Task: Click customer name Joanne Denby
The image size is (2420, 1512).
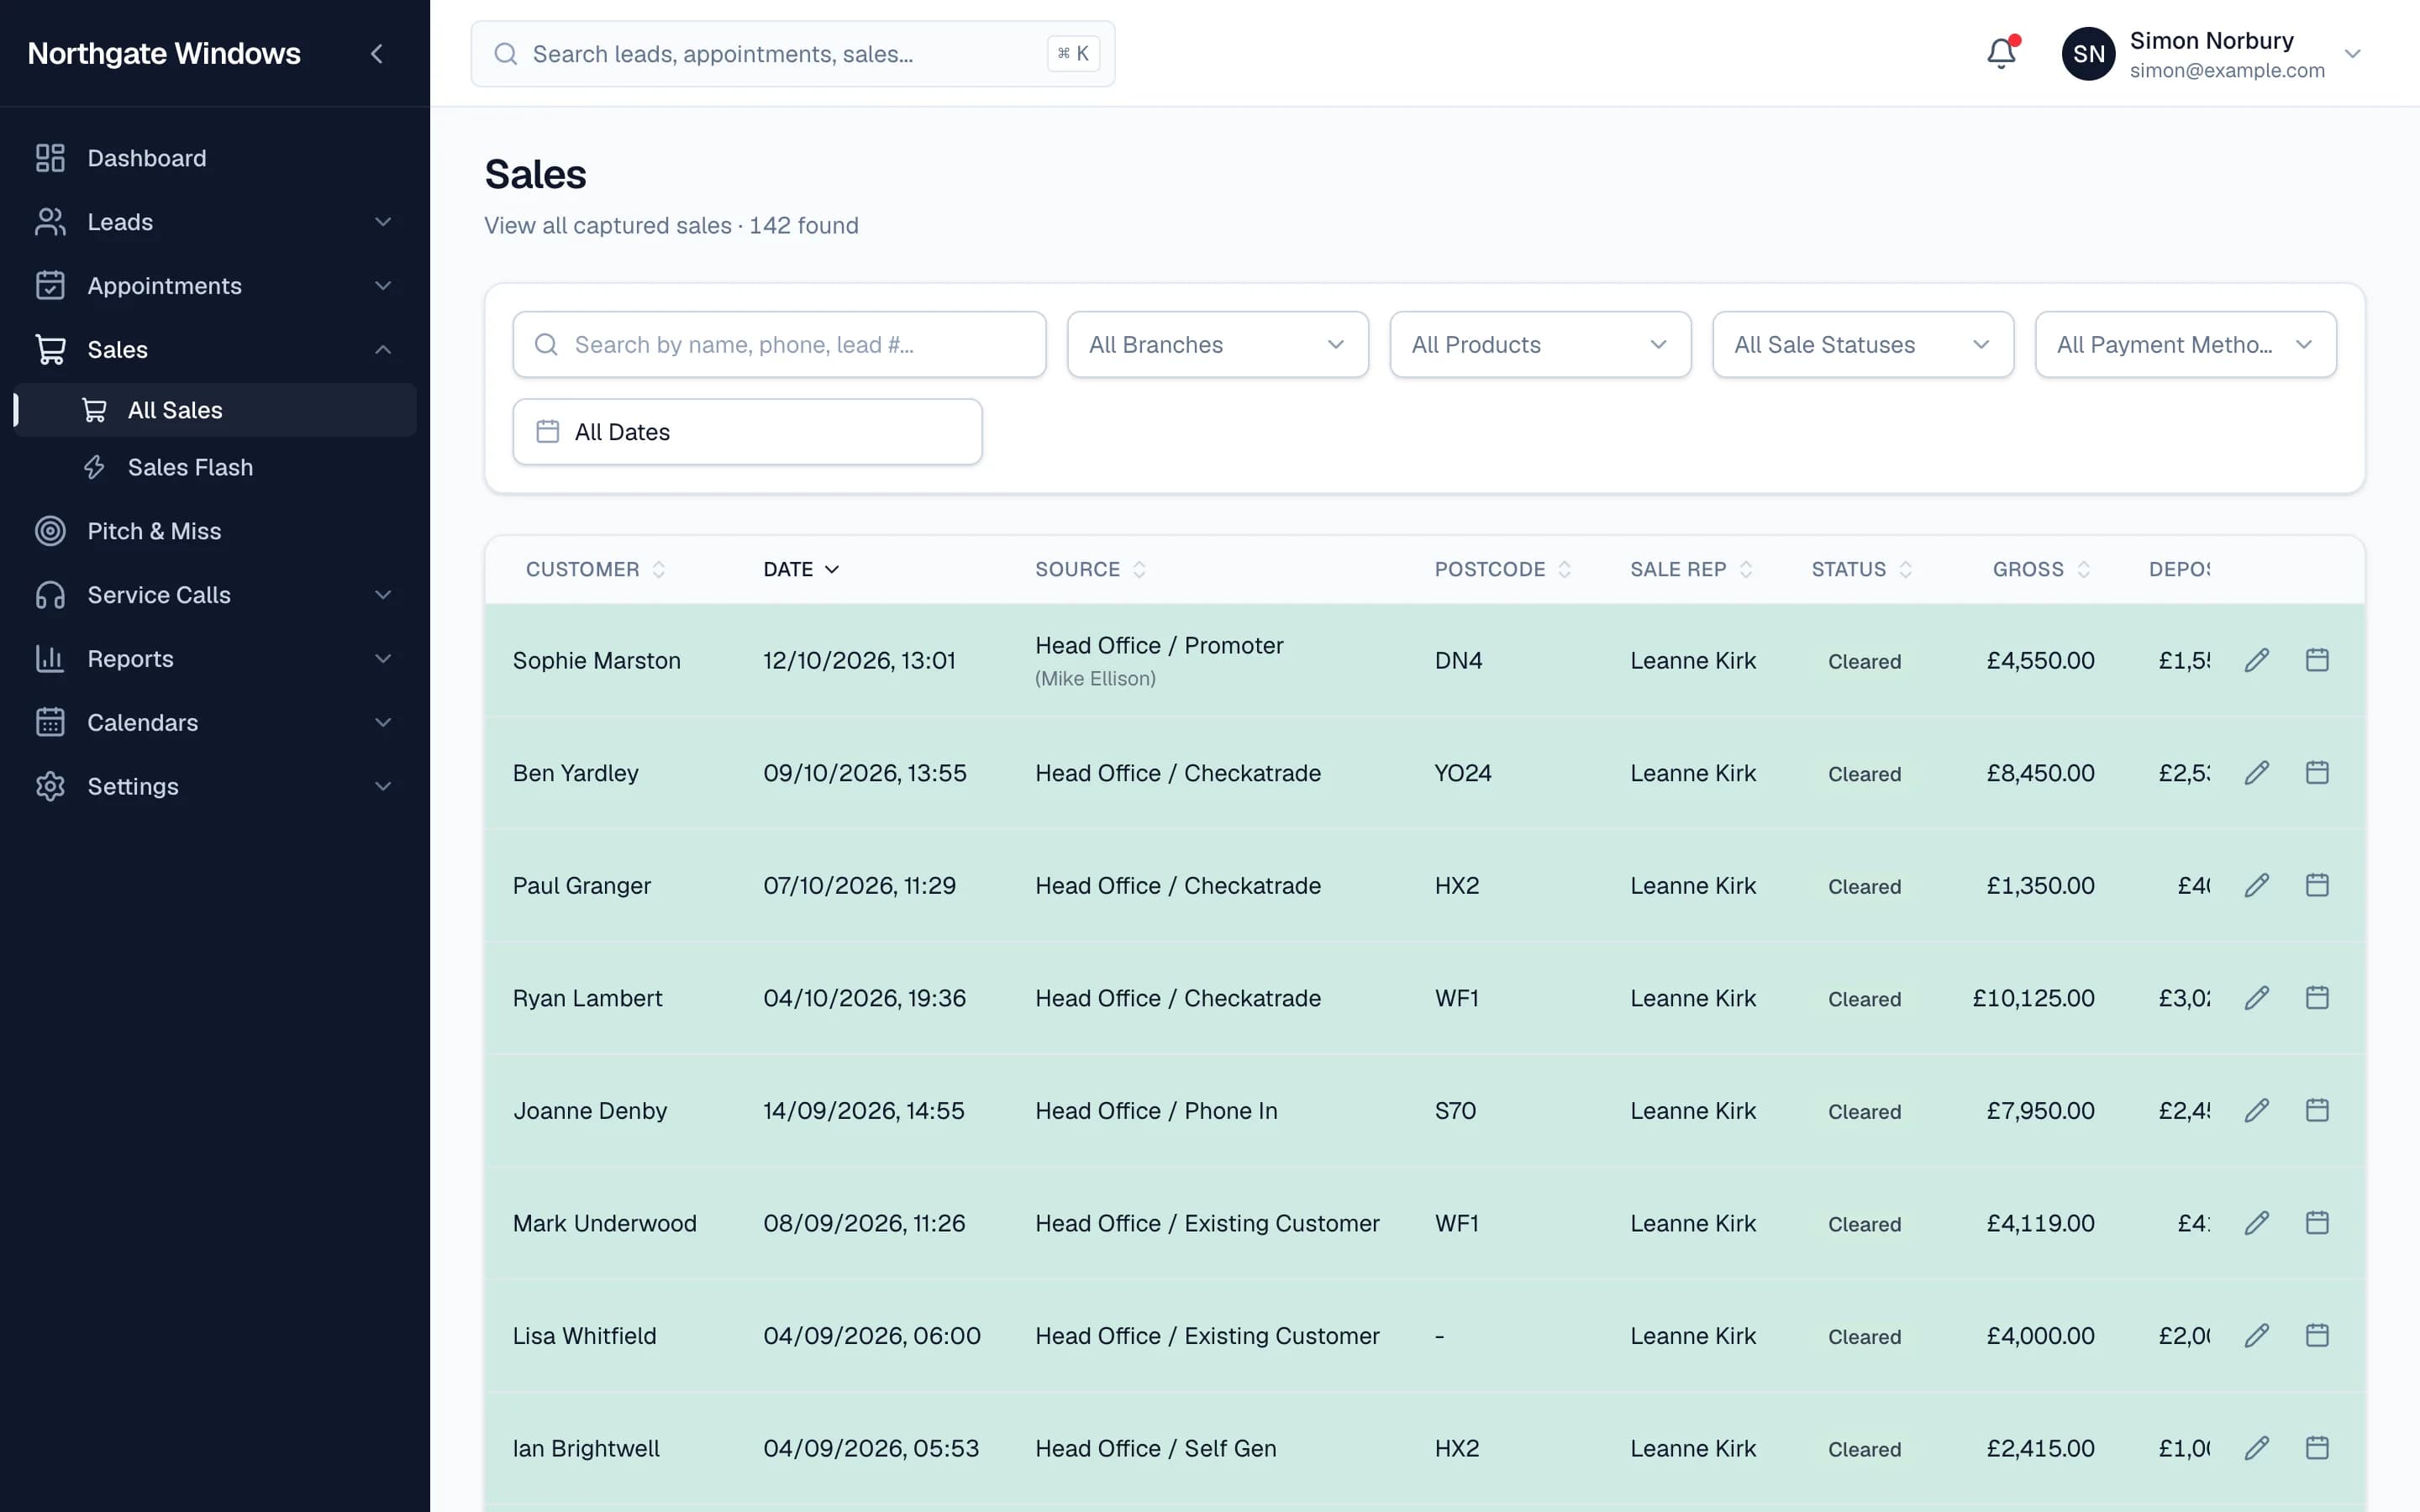Action: (590, 1110)
